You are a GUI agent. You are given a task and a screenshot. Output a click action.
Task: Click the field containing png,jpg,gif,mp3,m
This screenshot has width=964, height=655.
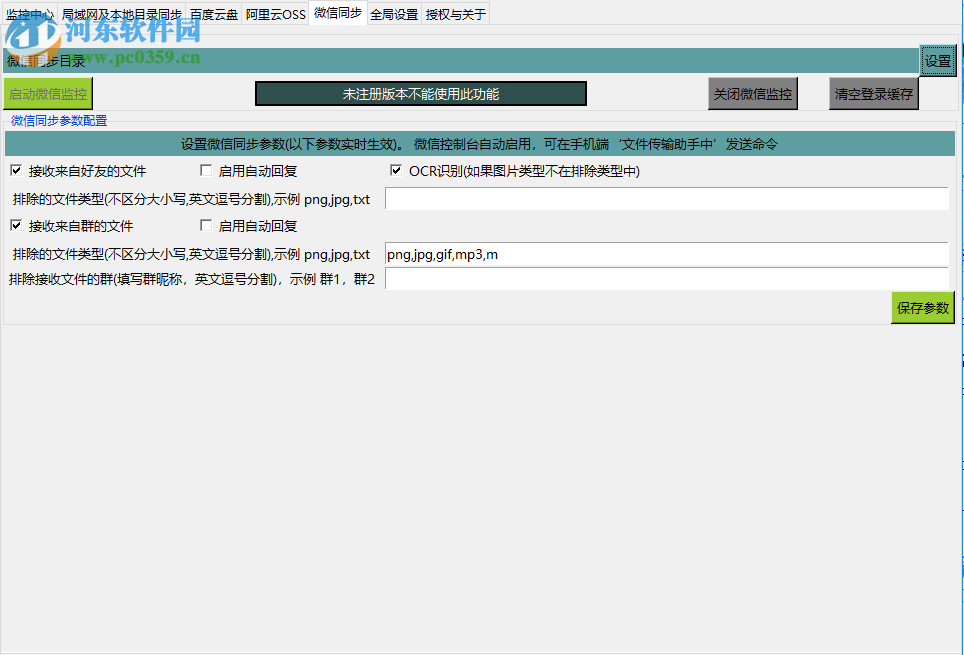pos(666,254)
